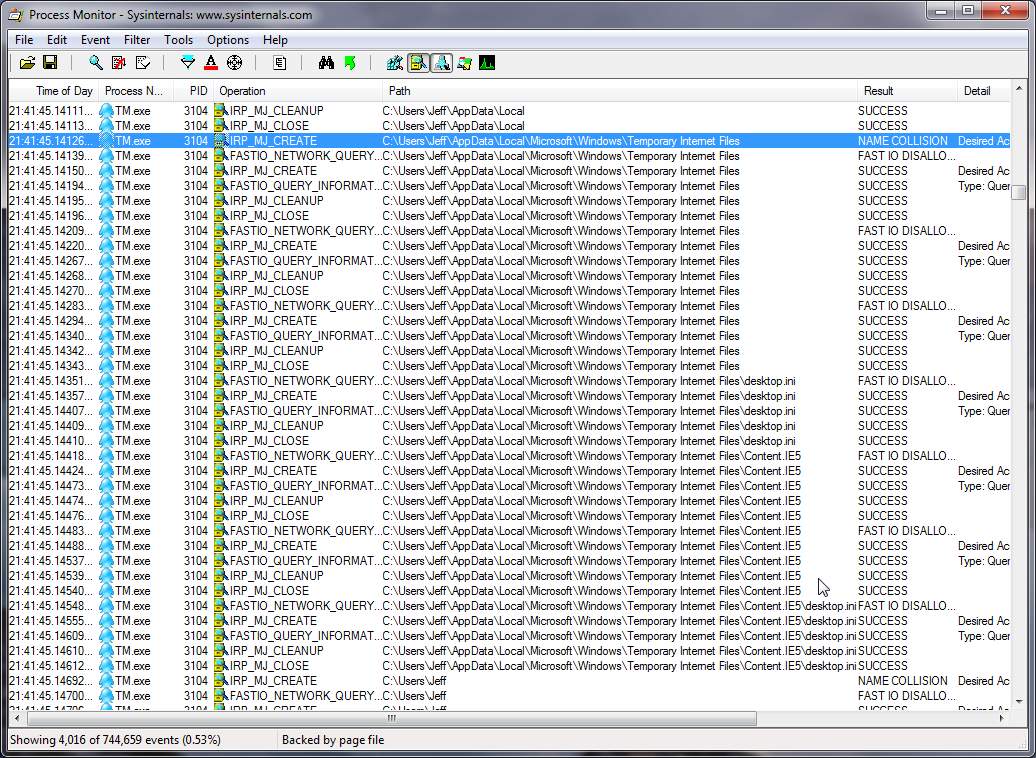Viewport: 1036px width, 758px height.
Task: Sort by the Operation column header
Action: [x=298, y=91]
